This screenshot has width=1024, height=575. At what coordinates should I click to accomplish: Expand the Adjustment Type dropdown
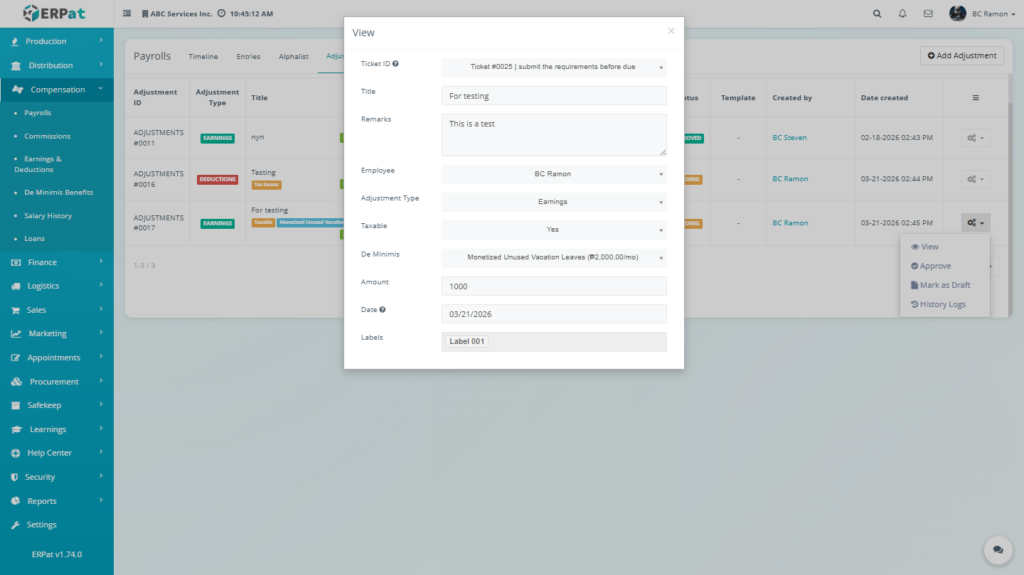pyautogui.click(x=553, y=201)
